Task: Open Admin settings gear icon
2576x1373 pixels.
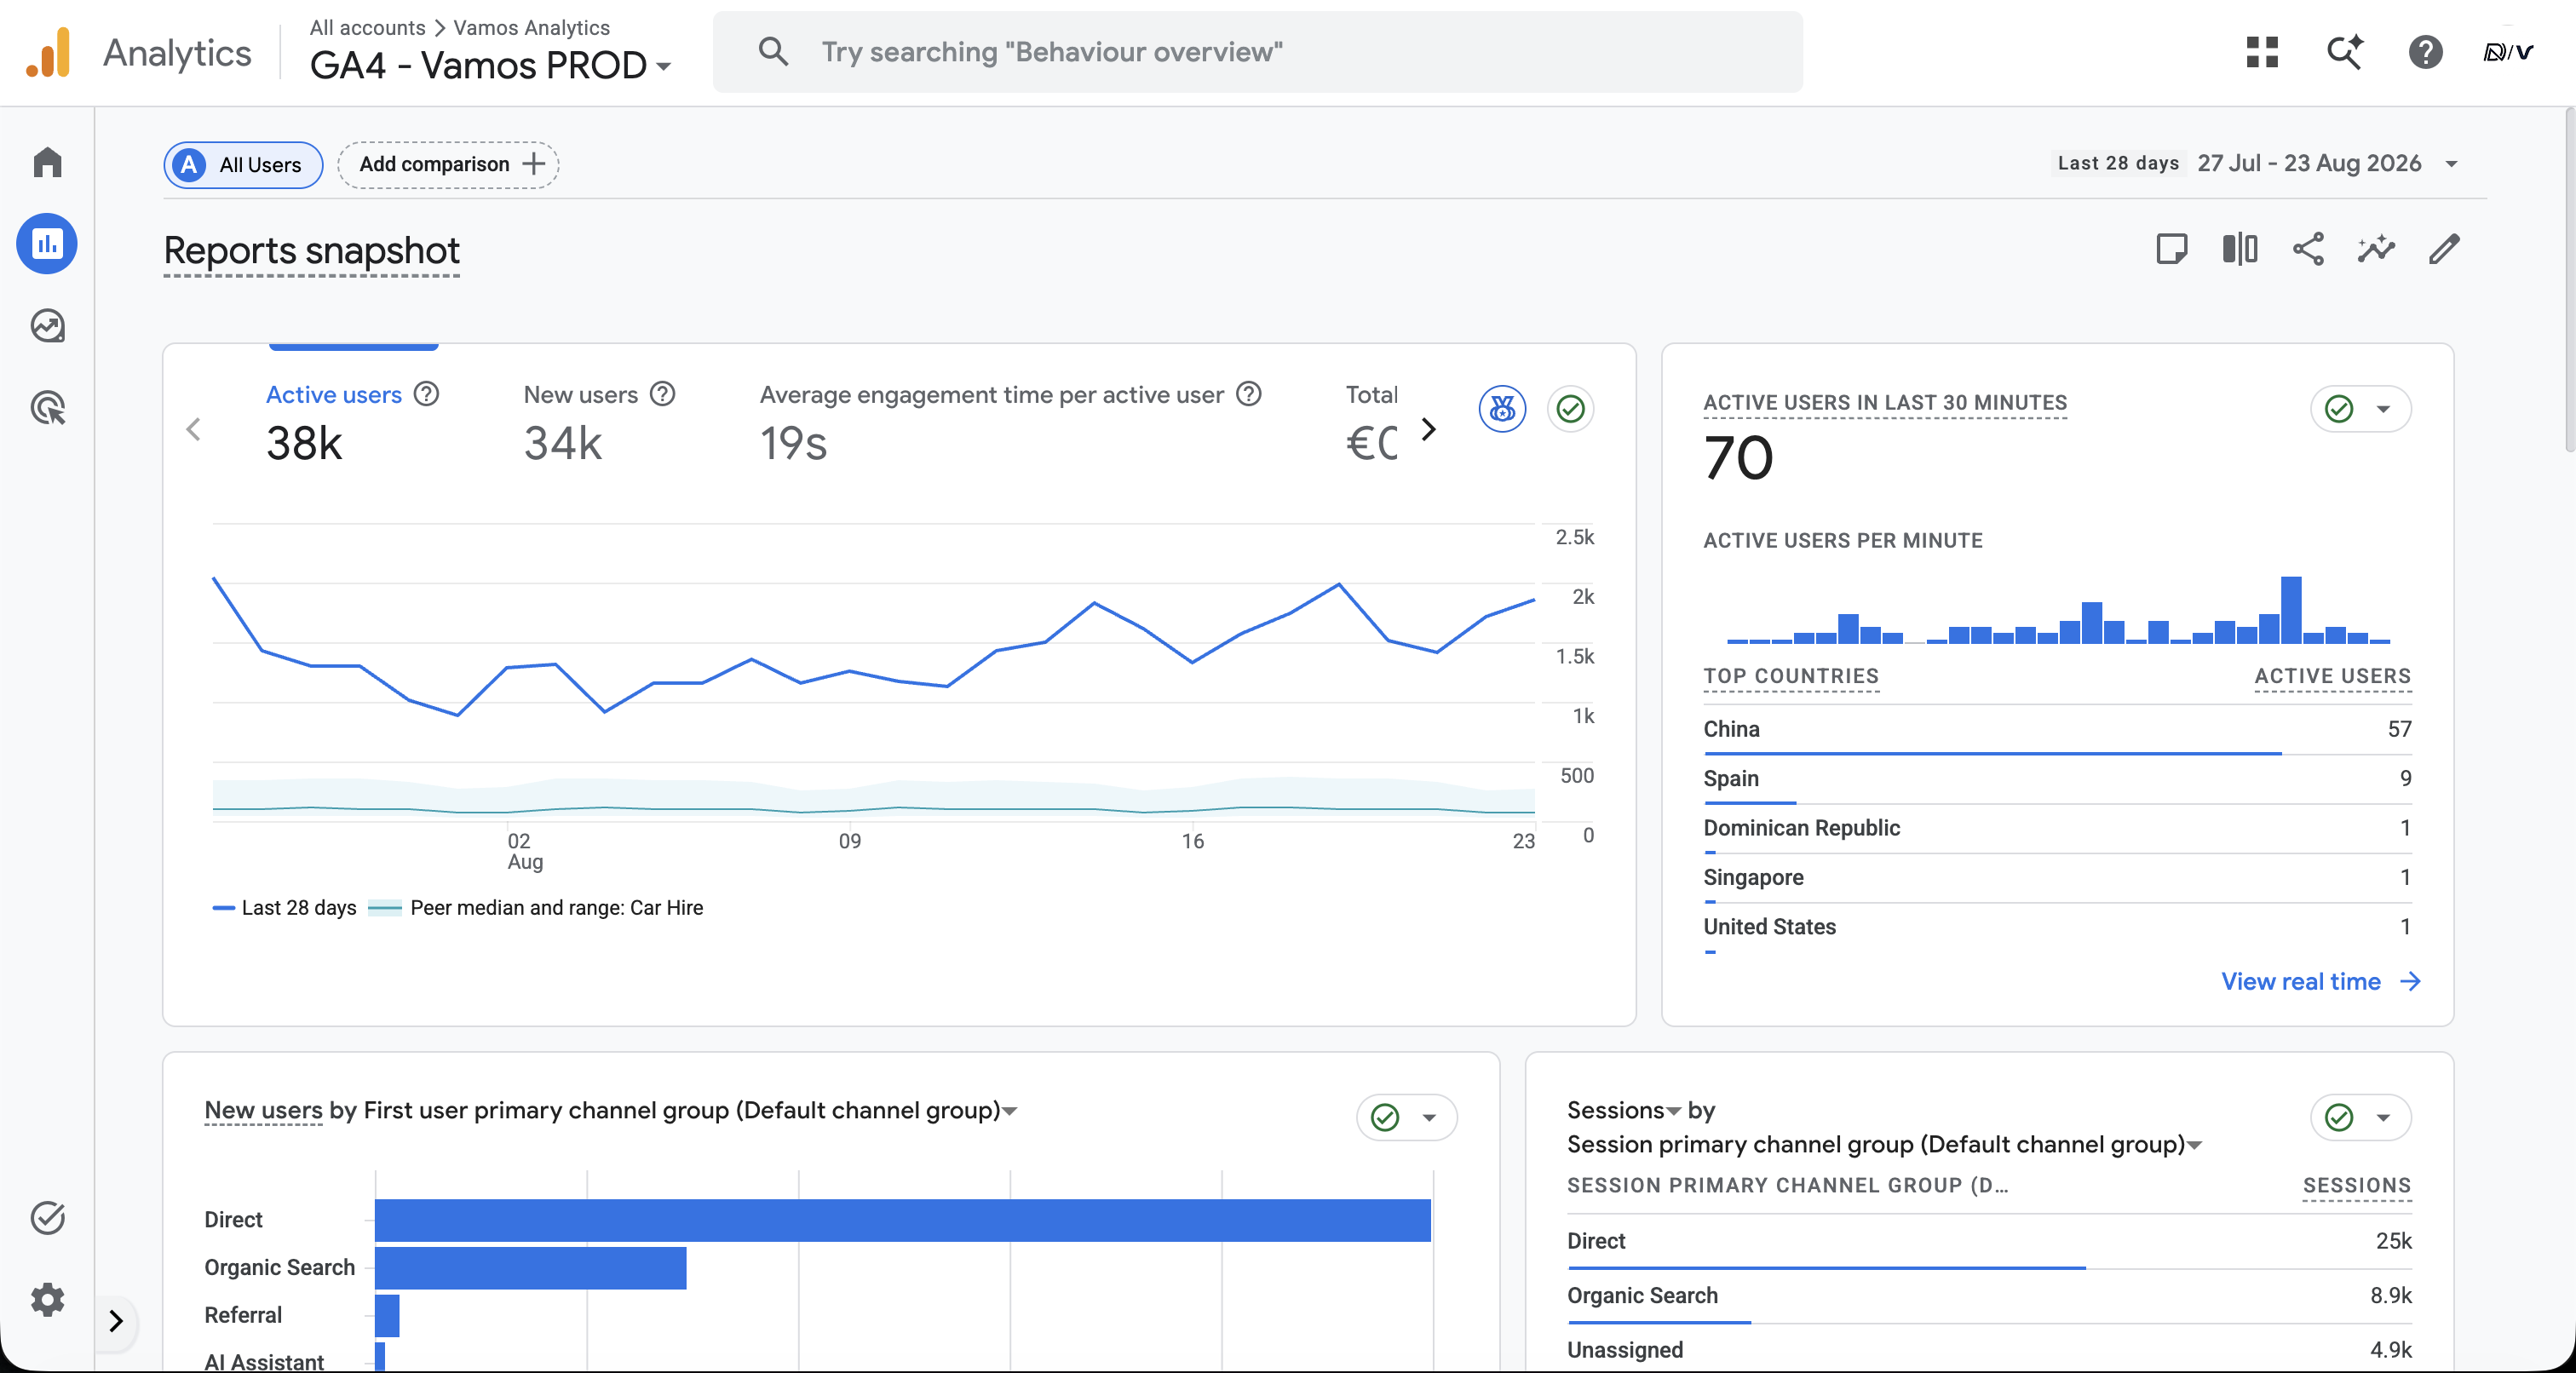Action: point(47,1299)
